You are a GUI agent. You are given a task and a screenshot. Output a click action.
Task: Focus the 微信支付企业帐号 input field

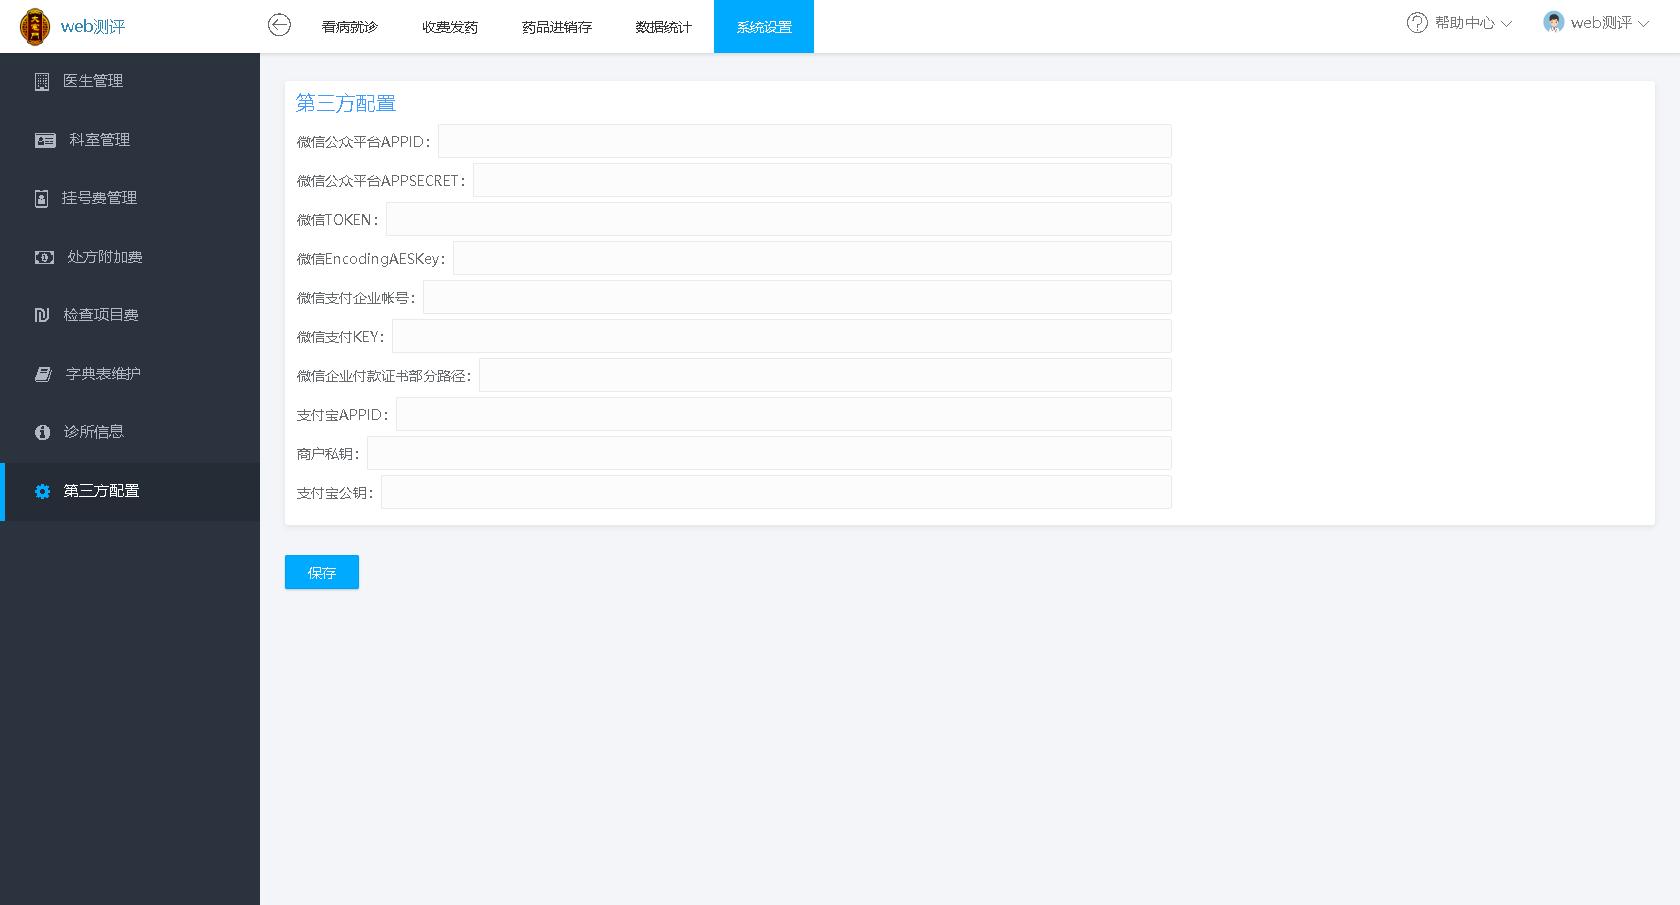pyautogui.click(x=797, y=297)
